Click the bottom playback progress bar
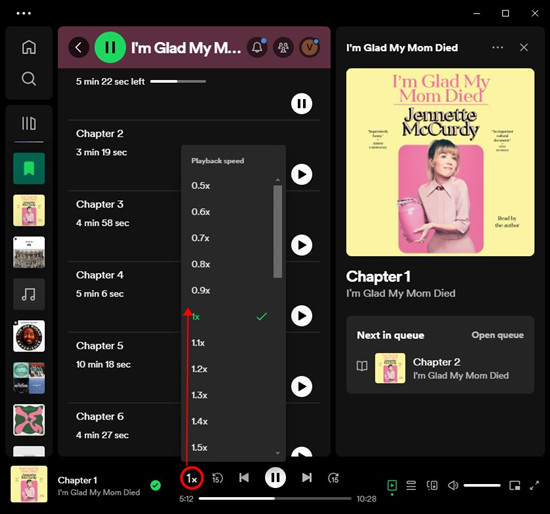The image size is (550, 514). (275, 499)
